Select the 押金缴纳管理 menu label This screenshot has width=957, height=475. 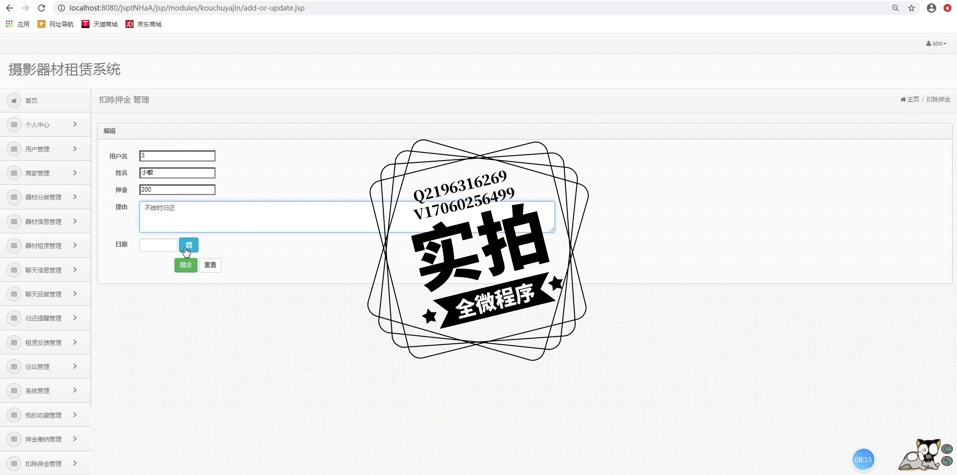43,440
